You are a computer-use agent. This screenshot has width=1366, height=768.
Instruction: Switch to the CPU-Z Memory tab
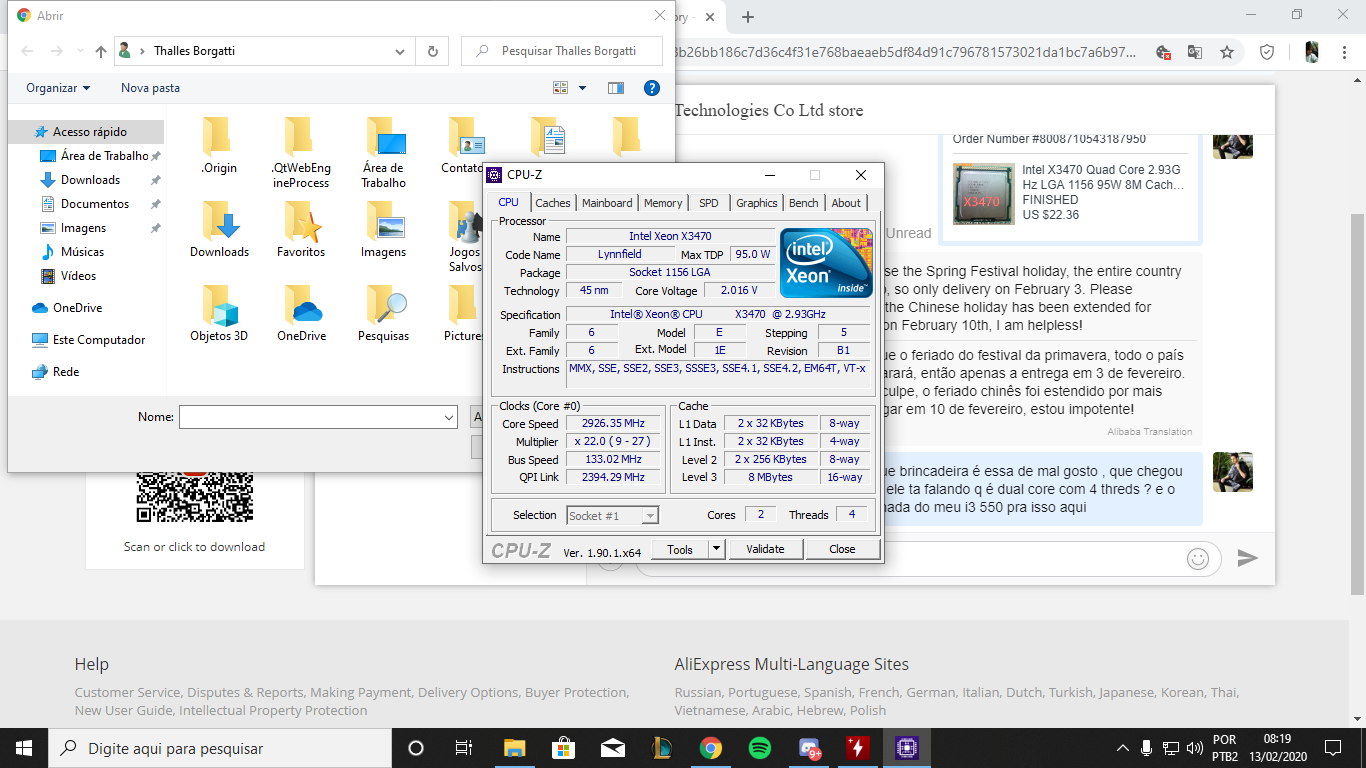[x=663, y=203]
